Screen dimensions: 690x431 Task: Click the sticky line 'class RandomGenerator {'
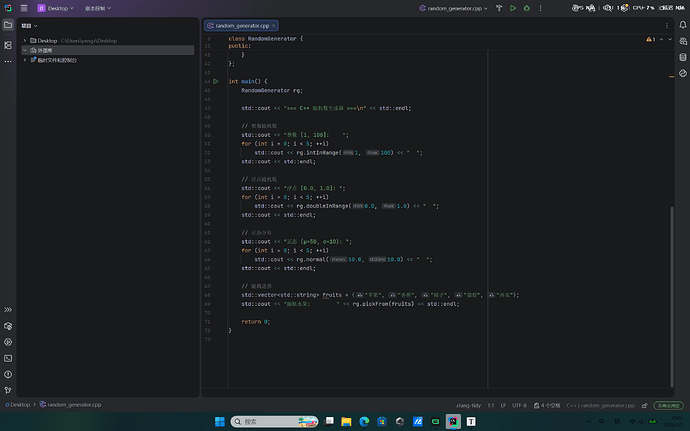pyautogui.click(x=265, y=39)
